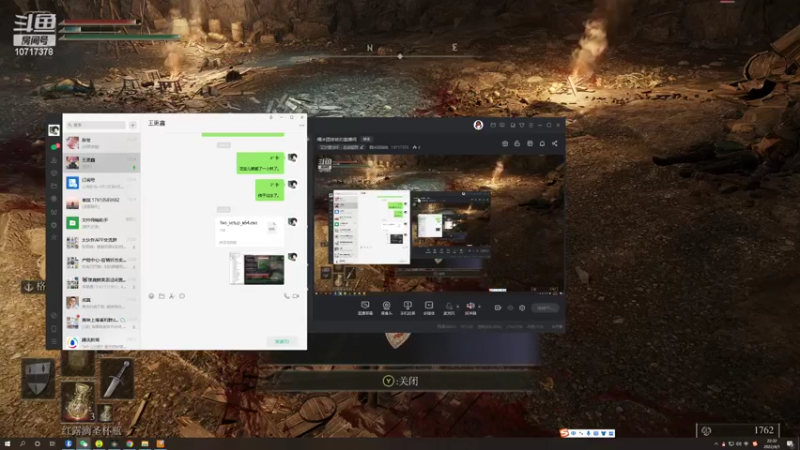The image size is (800, 450).
Task: Open Windows taskbar search
Action: point(22,444)
